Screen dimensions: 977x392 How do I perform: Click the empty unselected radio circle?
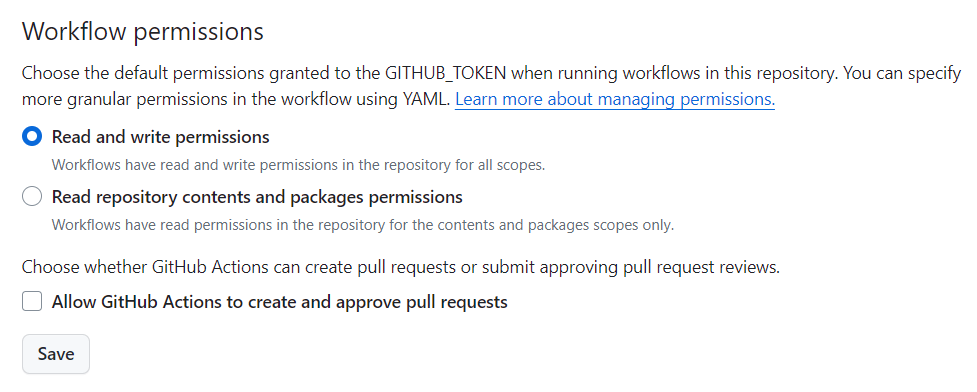pos(32,197)
